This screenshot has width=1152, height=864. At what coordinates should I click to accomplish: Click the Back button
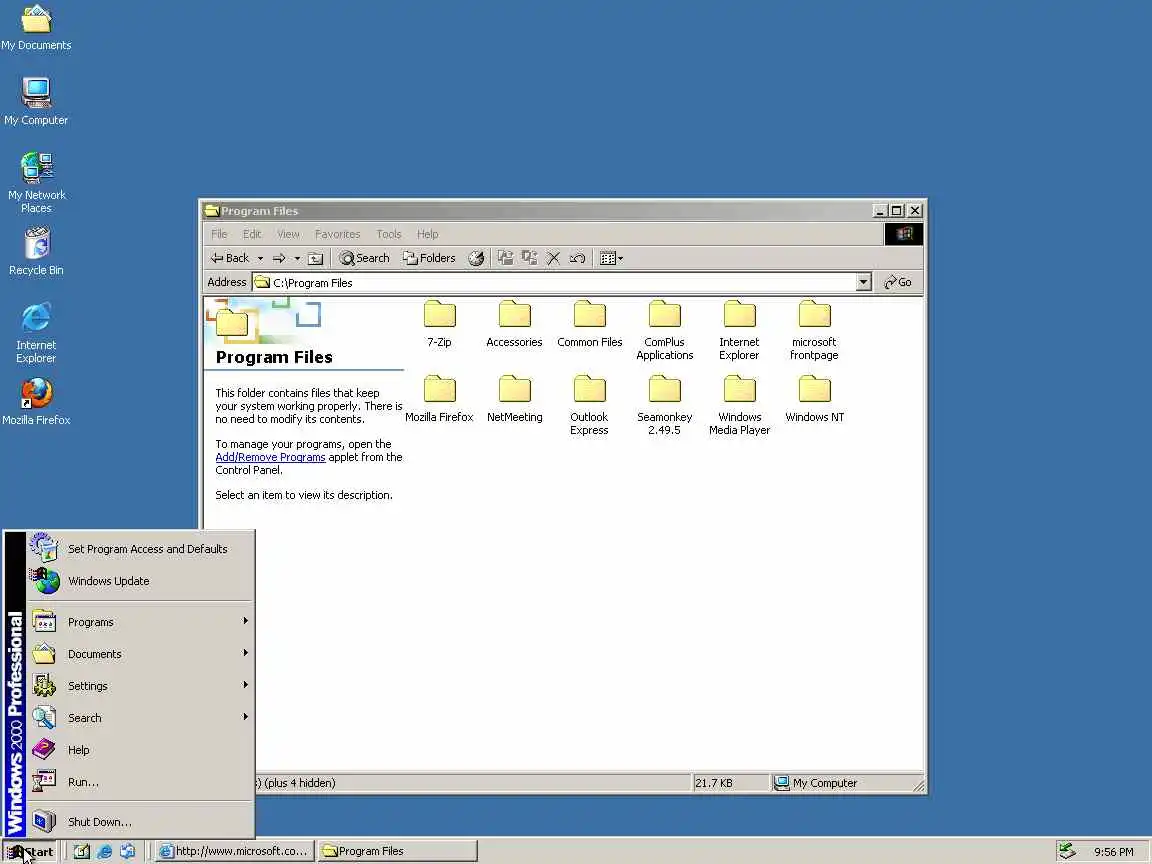230,259
